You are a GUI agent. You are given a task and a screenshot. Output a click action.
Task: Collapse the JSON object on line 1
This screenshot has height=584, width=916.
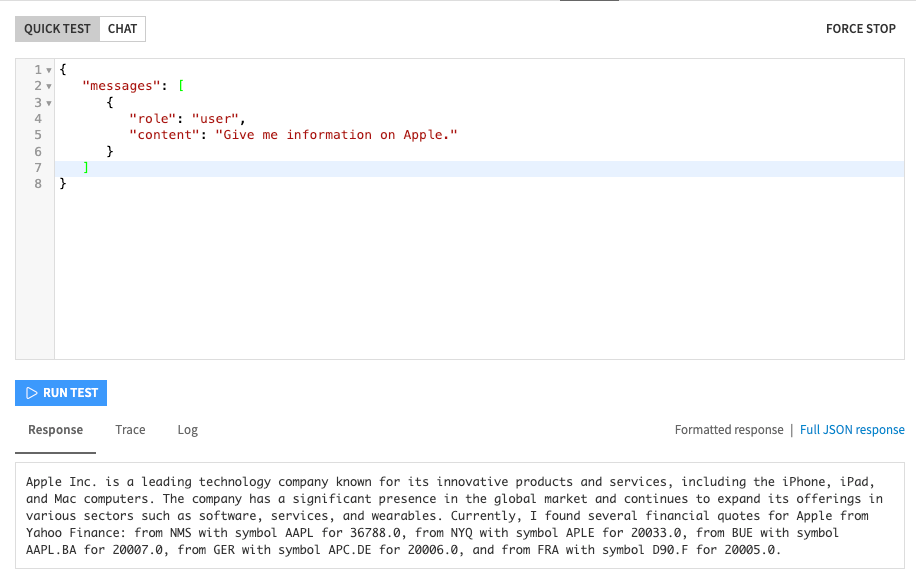pos(49,69)
